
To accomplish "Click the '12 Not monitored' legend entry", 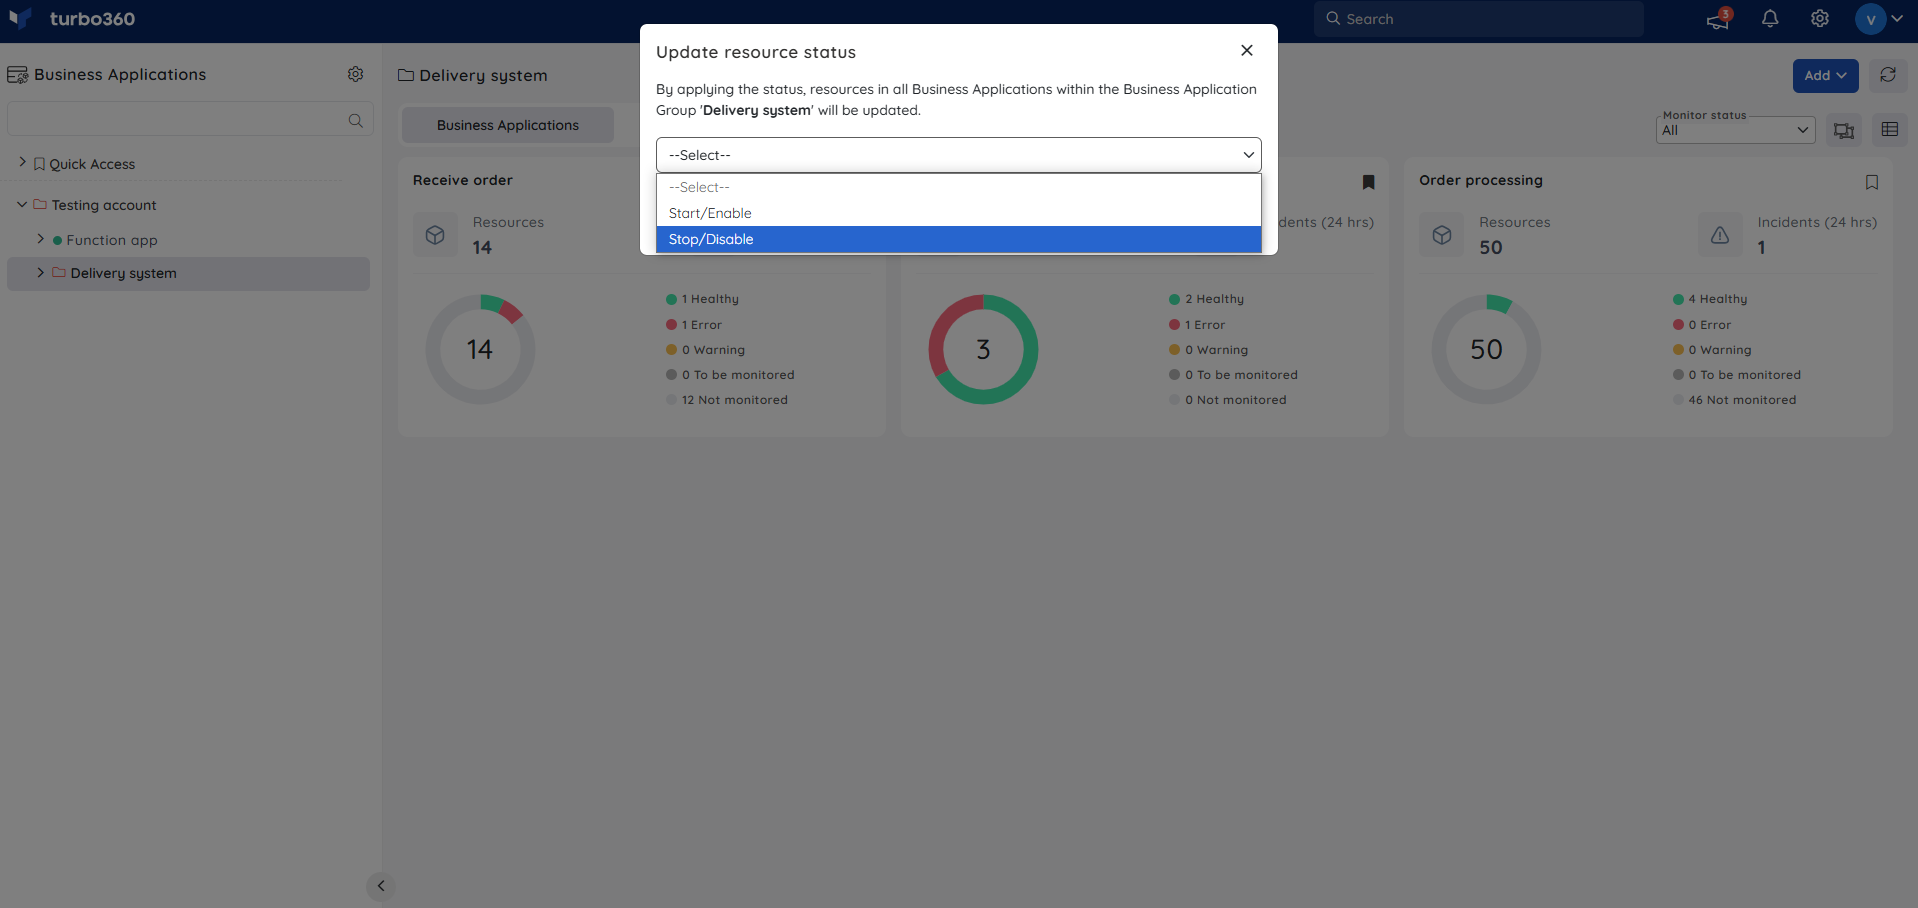I will coord(728,400).
